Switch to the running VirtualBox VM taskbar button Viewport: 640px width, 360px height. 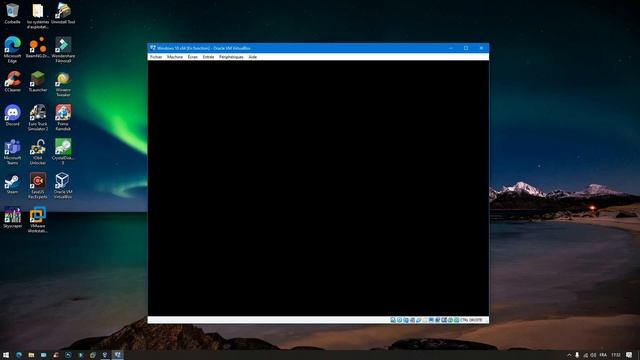(118, 355)
